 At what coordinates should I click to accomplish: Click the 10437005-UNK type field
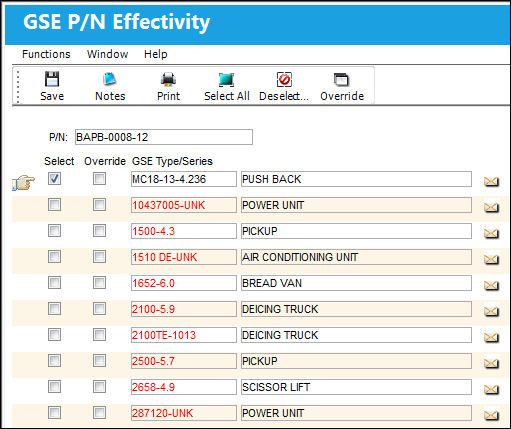tap(184, 205)
